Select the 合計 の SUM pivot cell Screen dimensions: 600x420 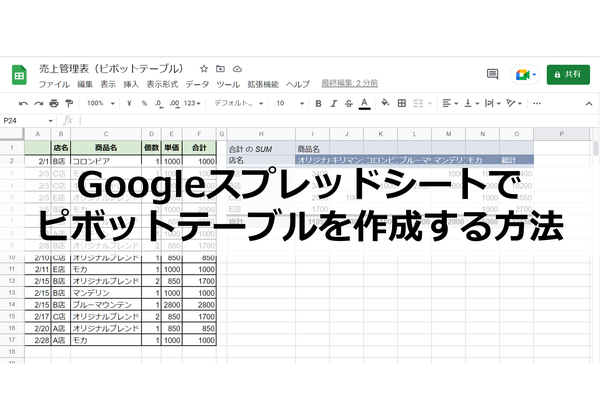pos(261,149)
